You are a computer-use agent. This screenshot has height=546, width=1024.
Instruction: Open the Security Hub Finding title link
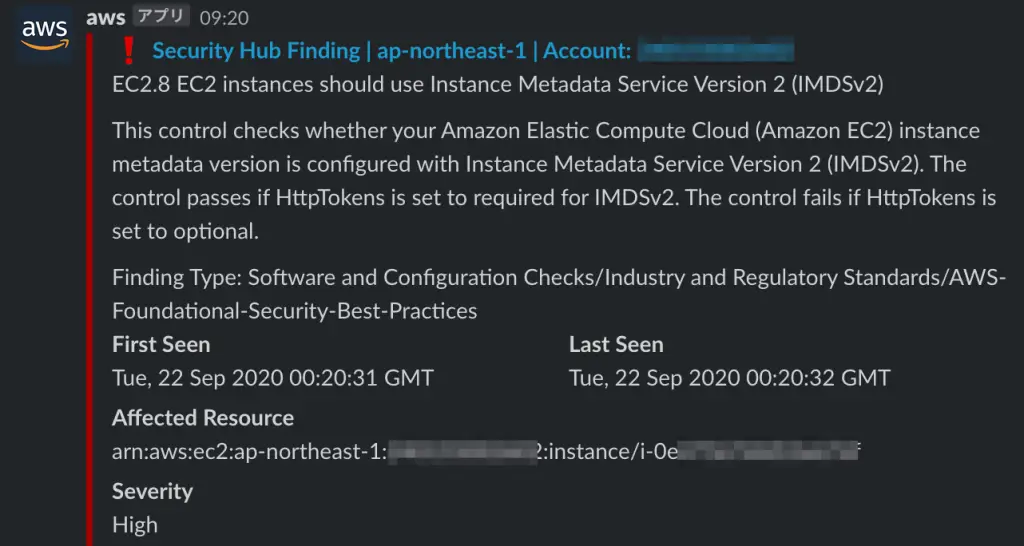(x=391, y=50)
